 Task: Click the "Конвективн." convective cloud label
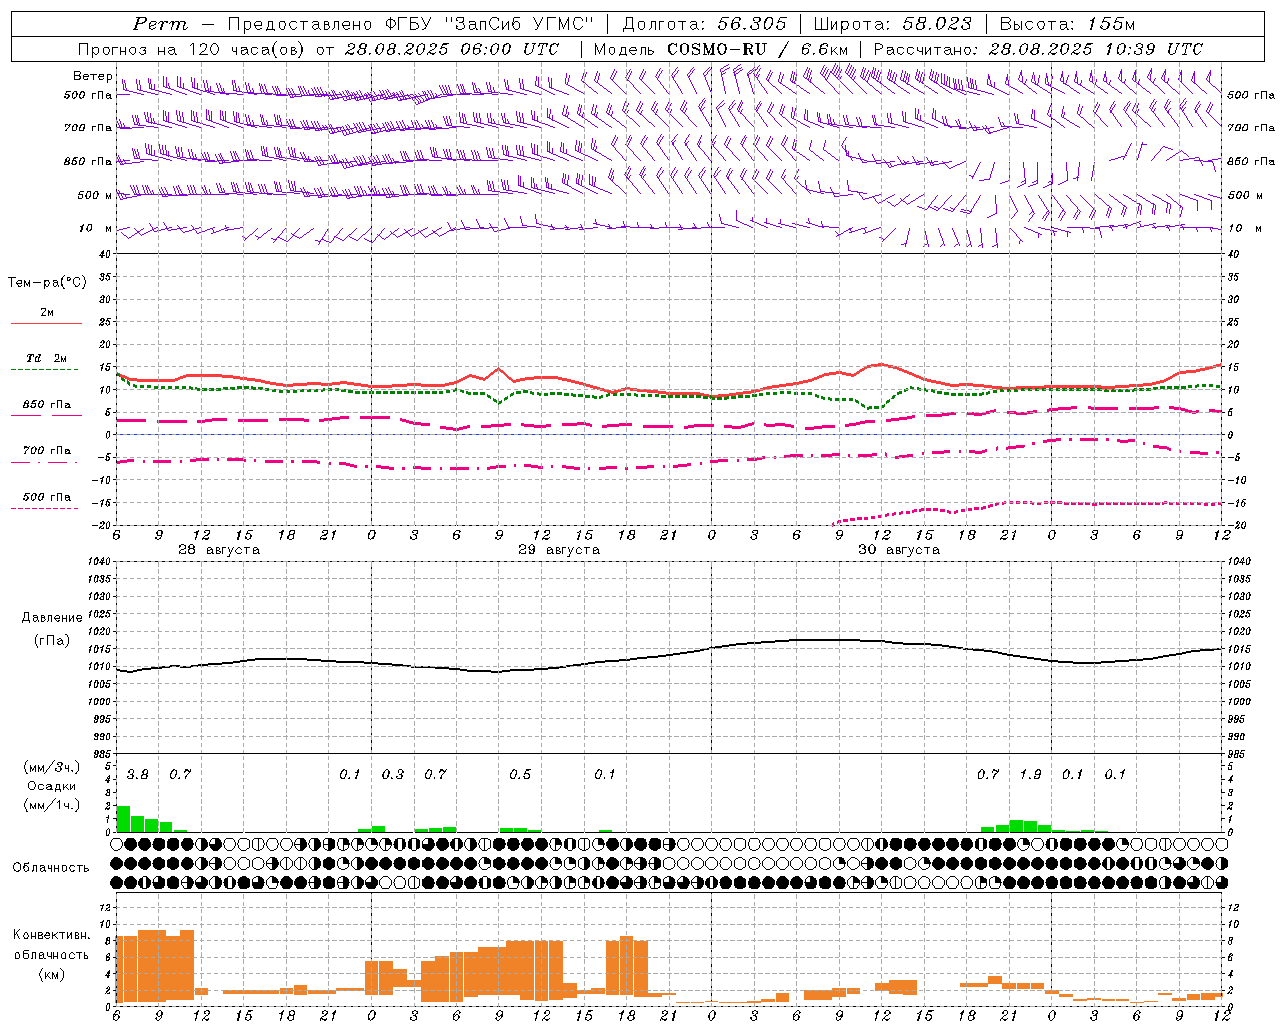point(51,935)
